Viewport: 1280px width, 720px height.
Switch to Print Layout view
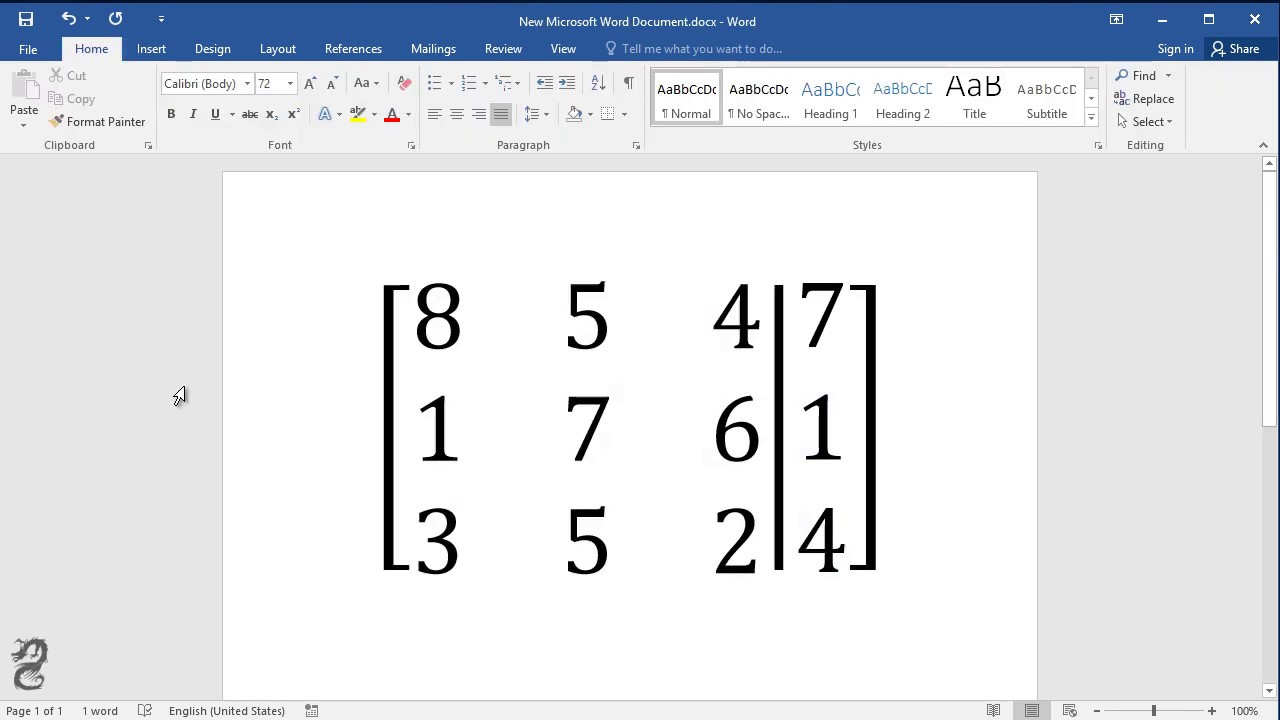1031,711
